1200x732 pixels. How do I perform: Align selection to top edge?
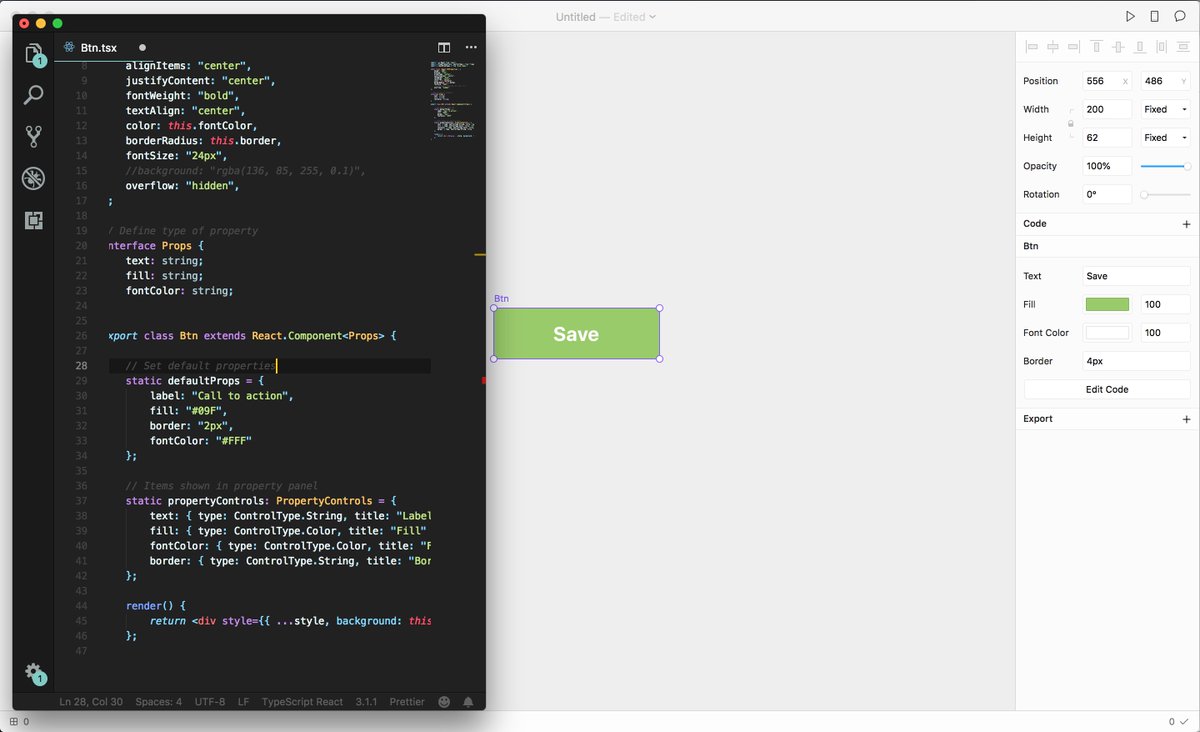click(1096, 46)
